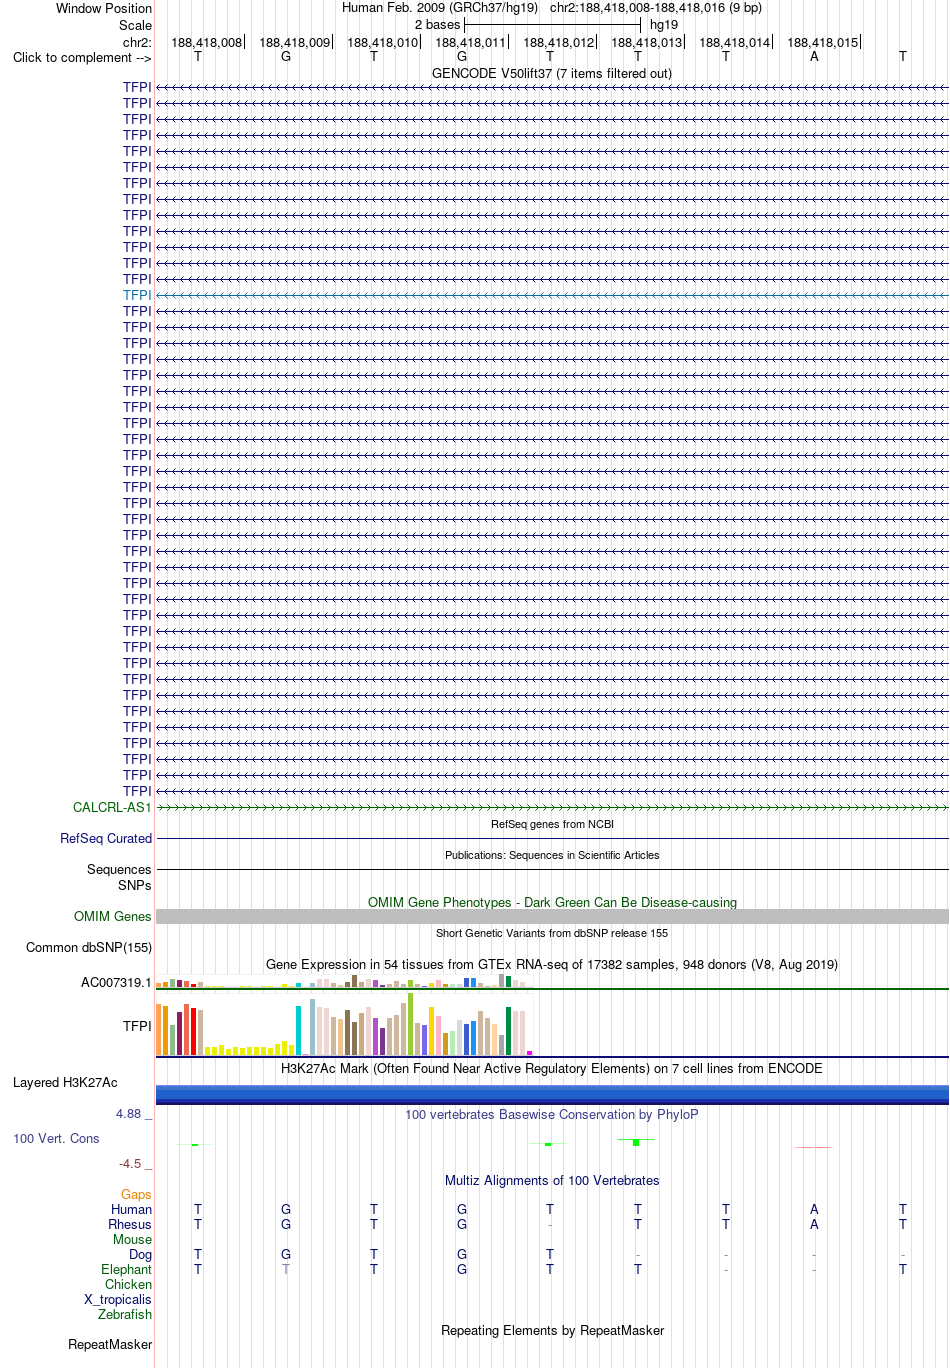Open '100 vertebrates Basewise Conservation by PhyloP' title
Viewport: 950px width, 1368px height.
(552, 1115)
